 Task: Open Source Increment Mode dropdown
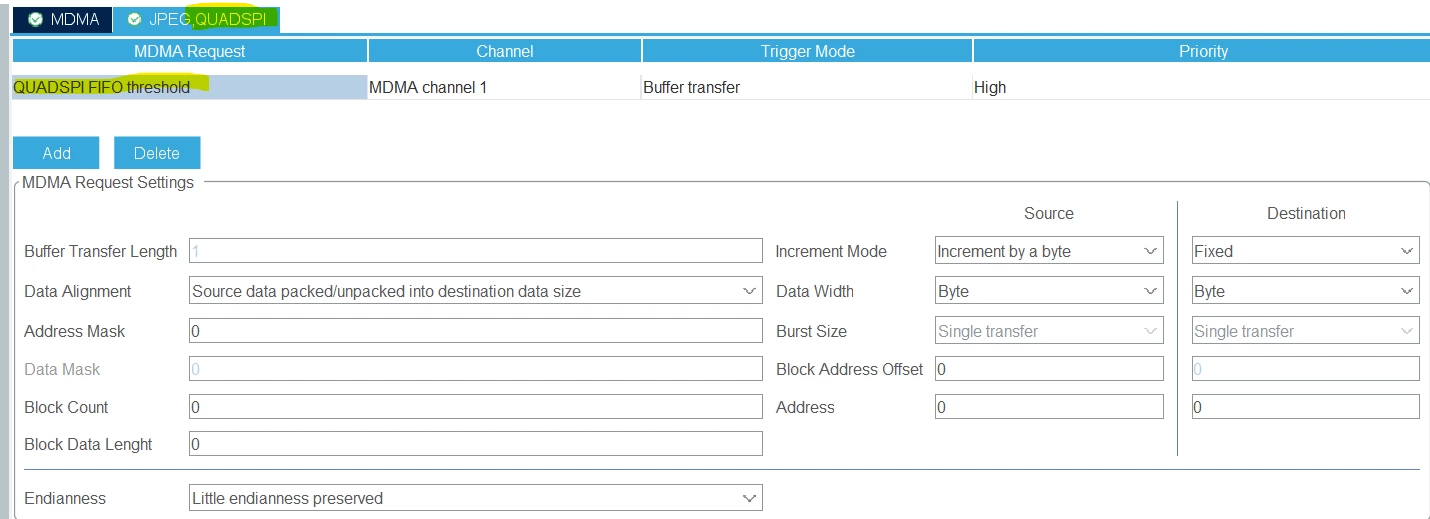[1050, 251]
